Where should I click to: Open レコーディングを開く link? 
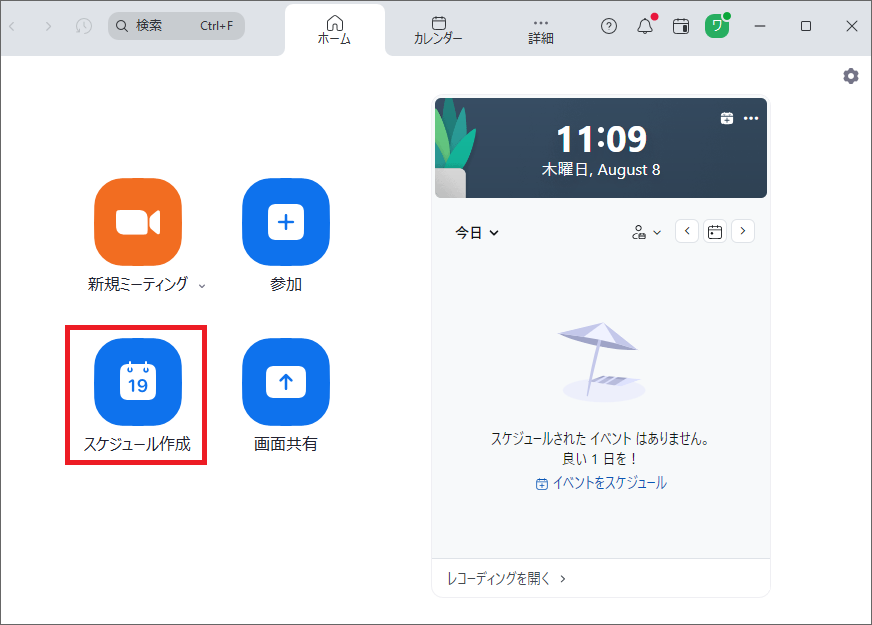tap(506, 579)
